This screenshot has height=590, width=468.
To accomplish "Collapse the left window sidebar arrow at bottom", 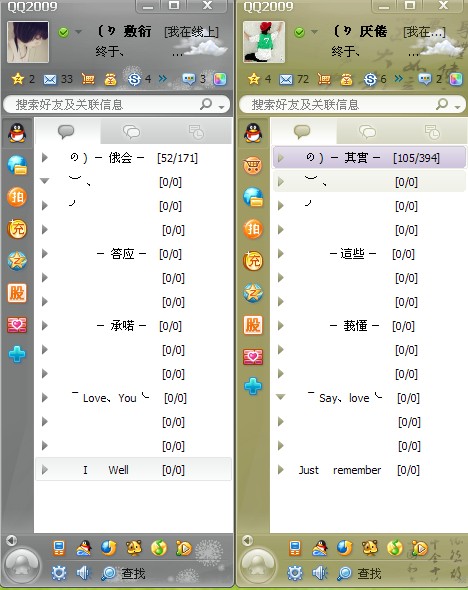I will point(12,540).
